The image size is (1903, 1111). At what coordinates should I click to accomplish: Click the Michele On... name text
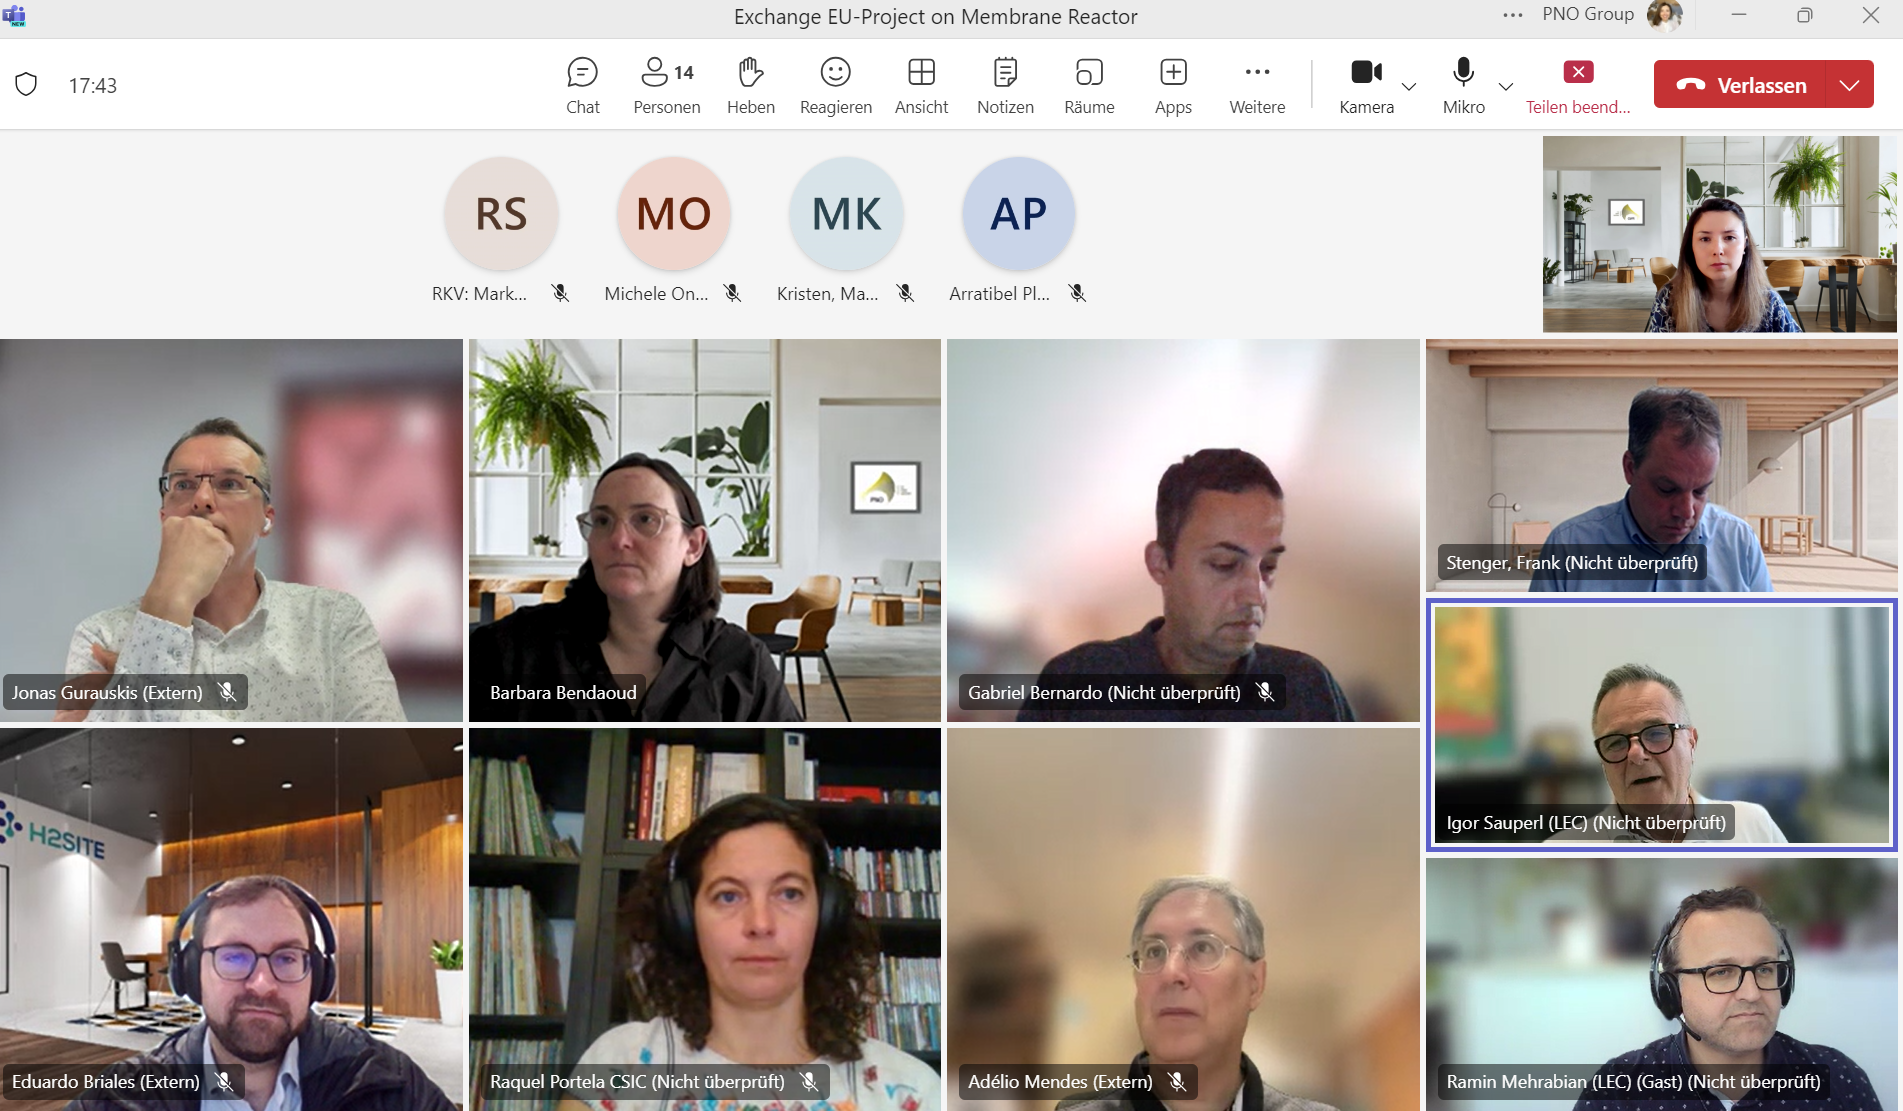[x=656, y=293]
